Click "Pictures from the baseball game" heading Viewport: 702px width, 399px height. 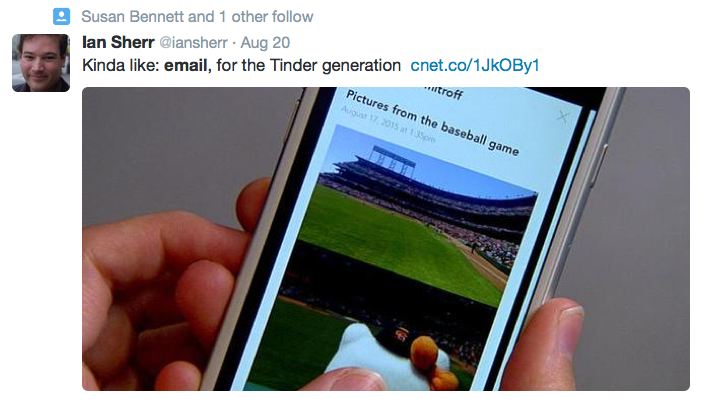tap(432, 122)
